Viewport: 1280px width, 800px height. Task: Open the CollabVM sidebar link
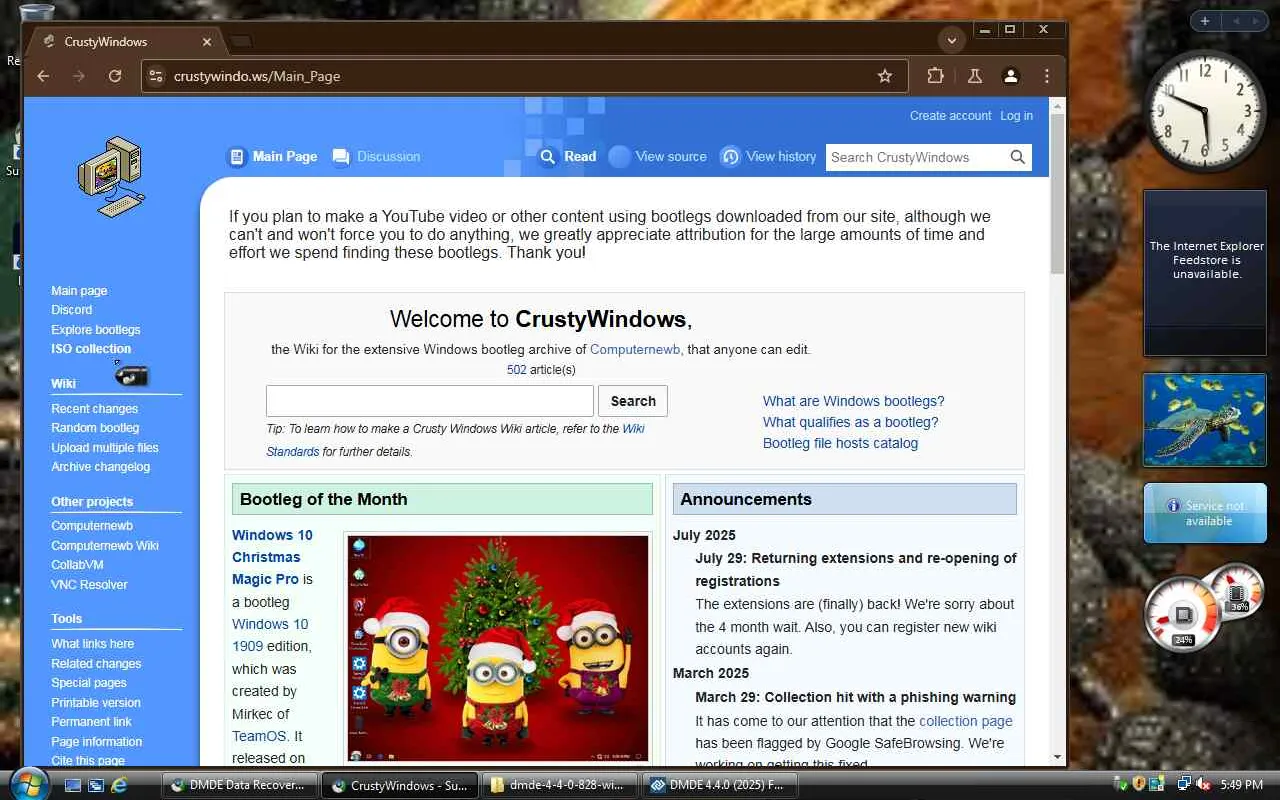tap(78, 565)
